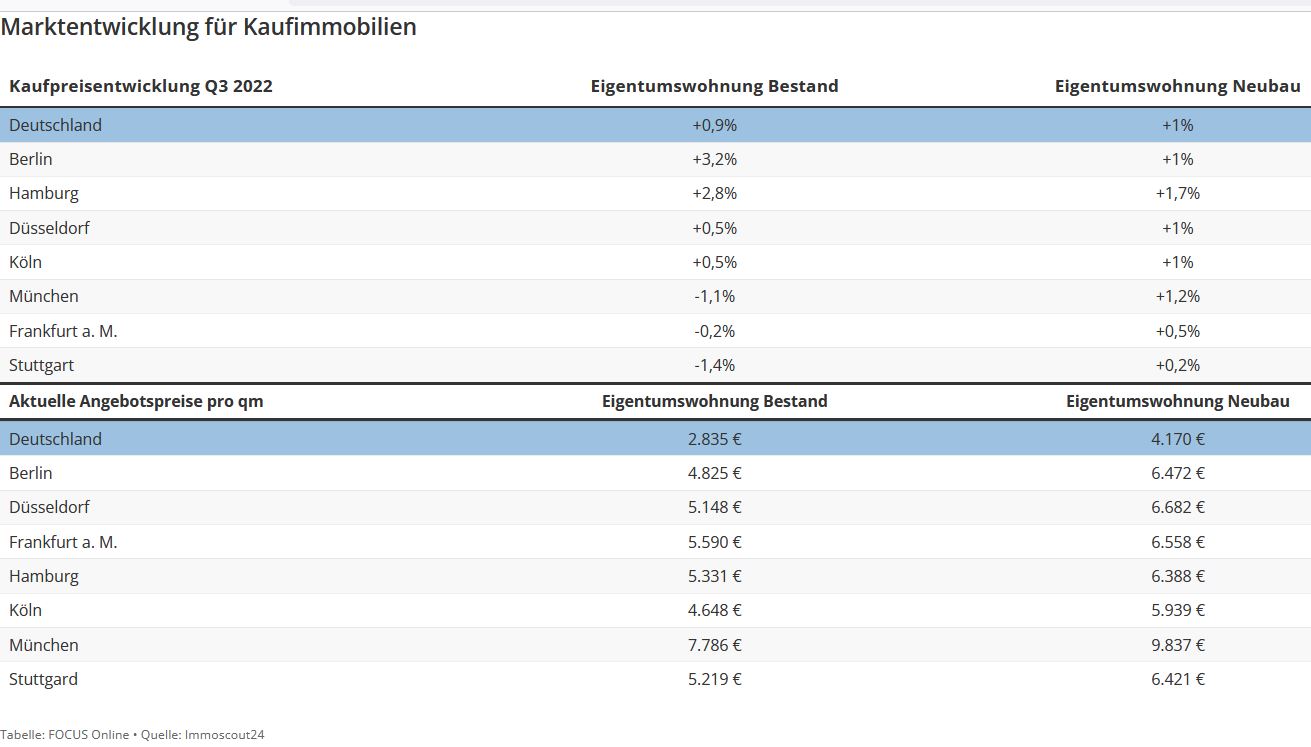1311x747 pixels.
Task: Click München's 7.786 € Bestand price
Action: [714, 645]
